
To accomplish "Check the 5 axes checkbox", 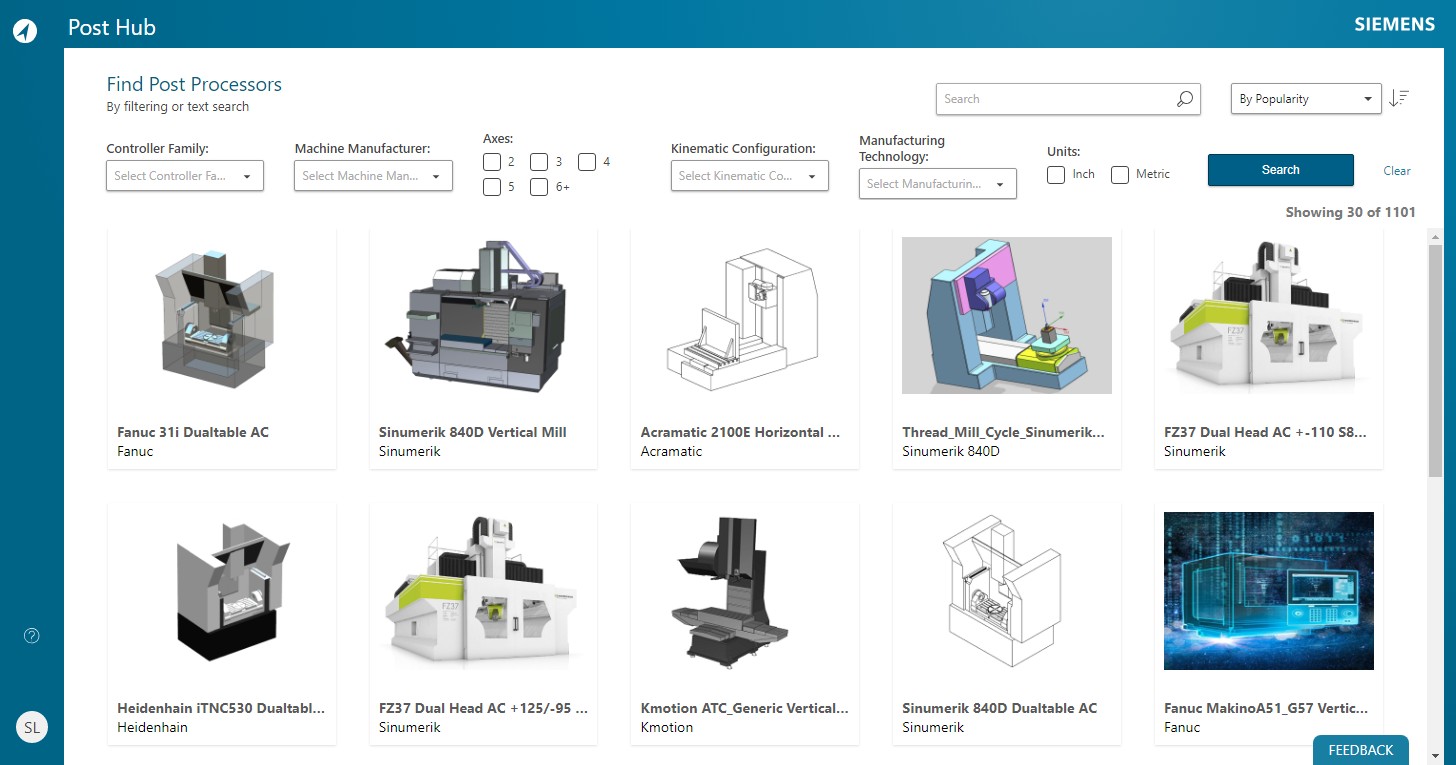I will click(x=492, y=187).
